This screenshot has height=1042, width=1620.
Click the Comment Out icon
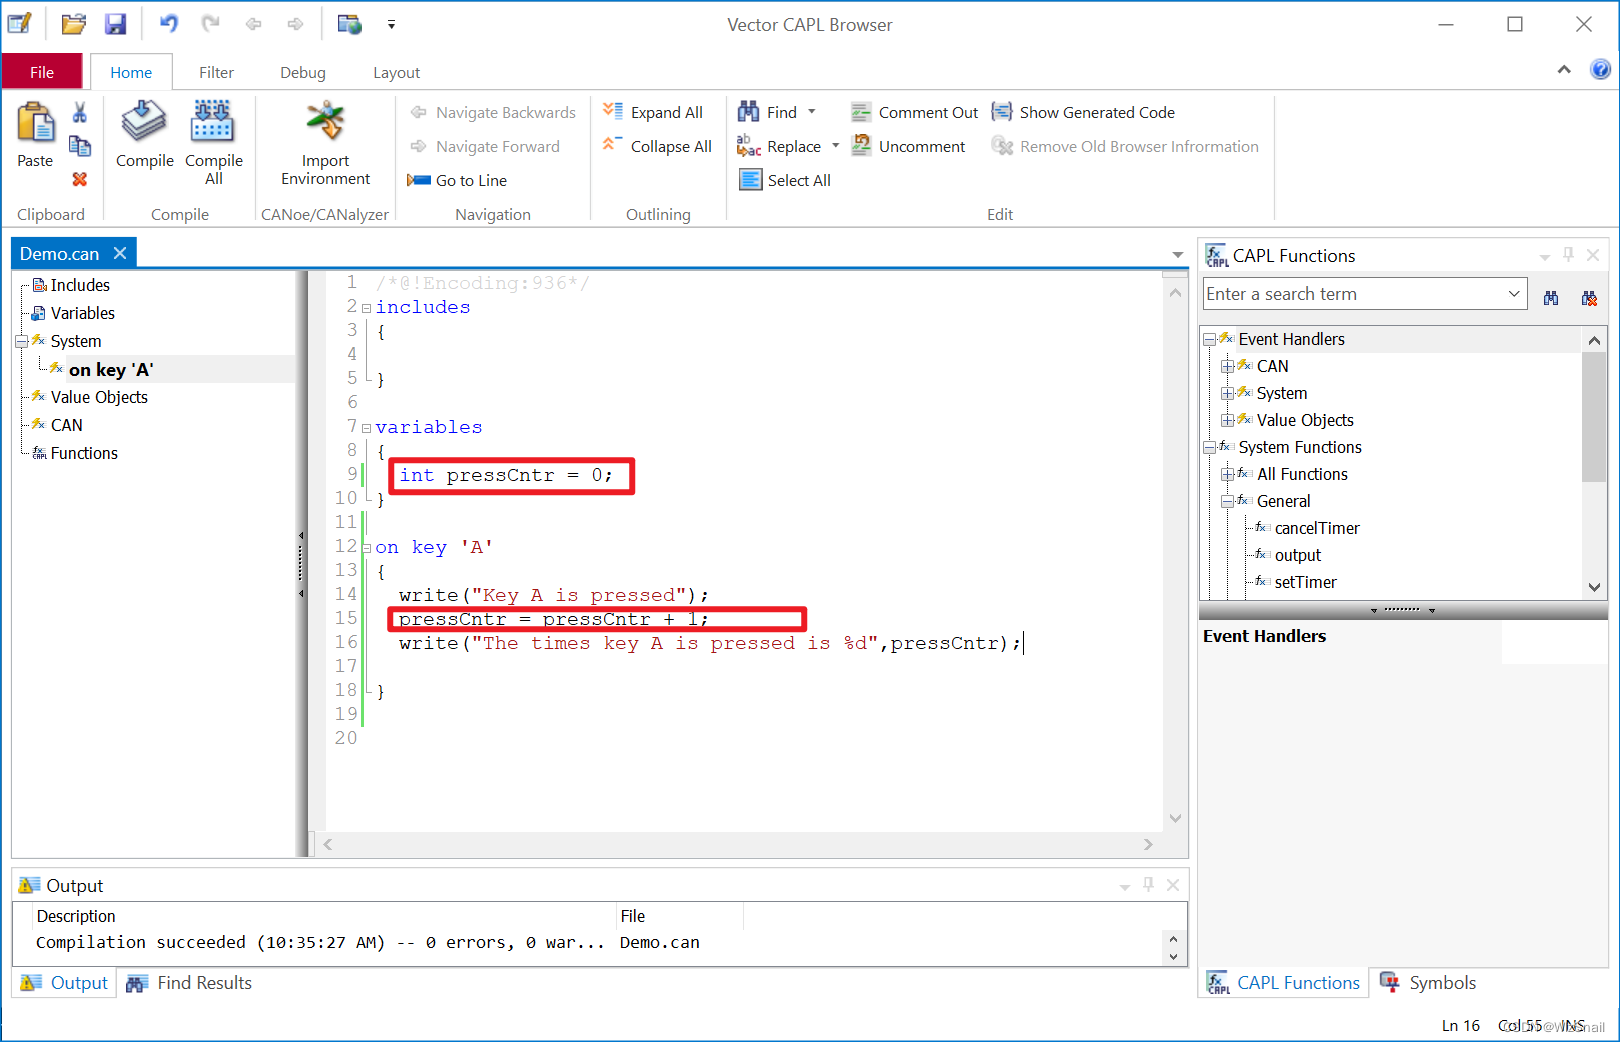pyautogui.click(x=861, y=112)
